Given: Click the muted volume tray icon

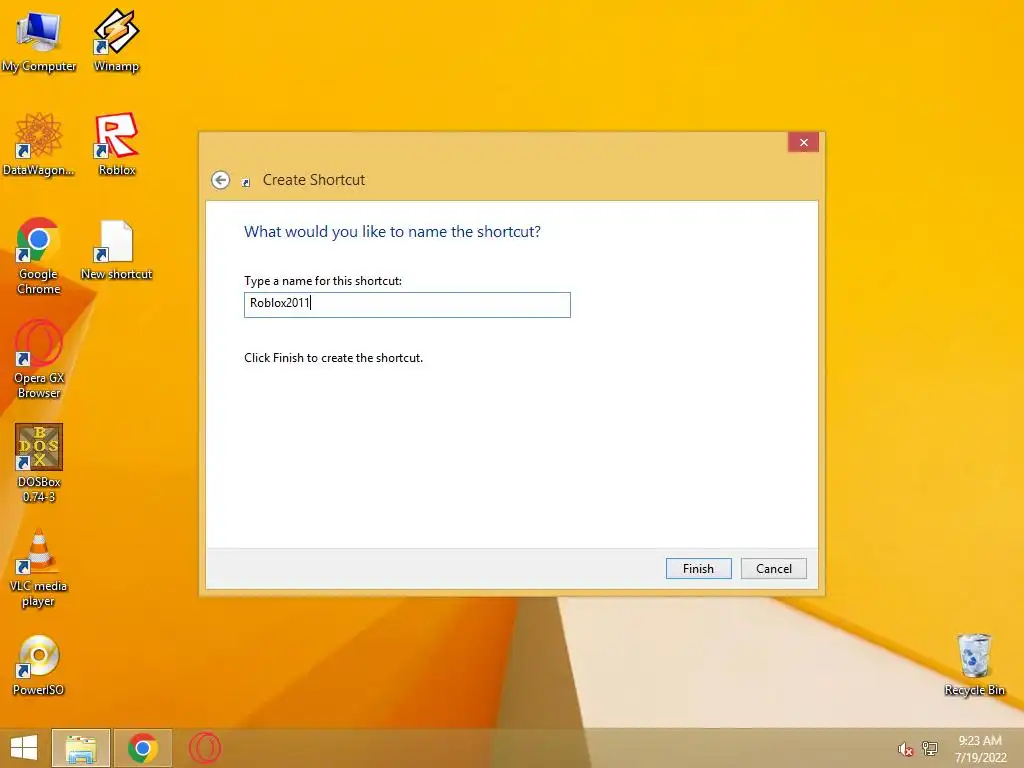Looking at the screenshot, I should coord(905,749).
